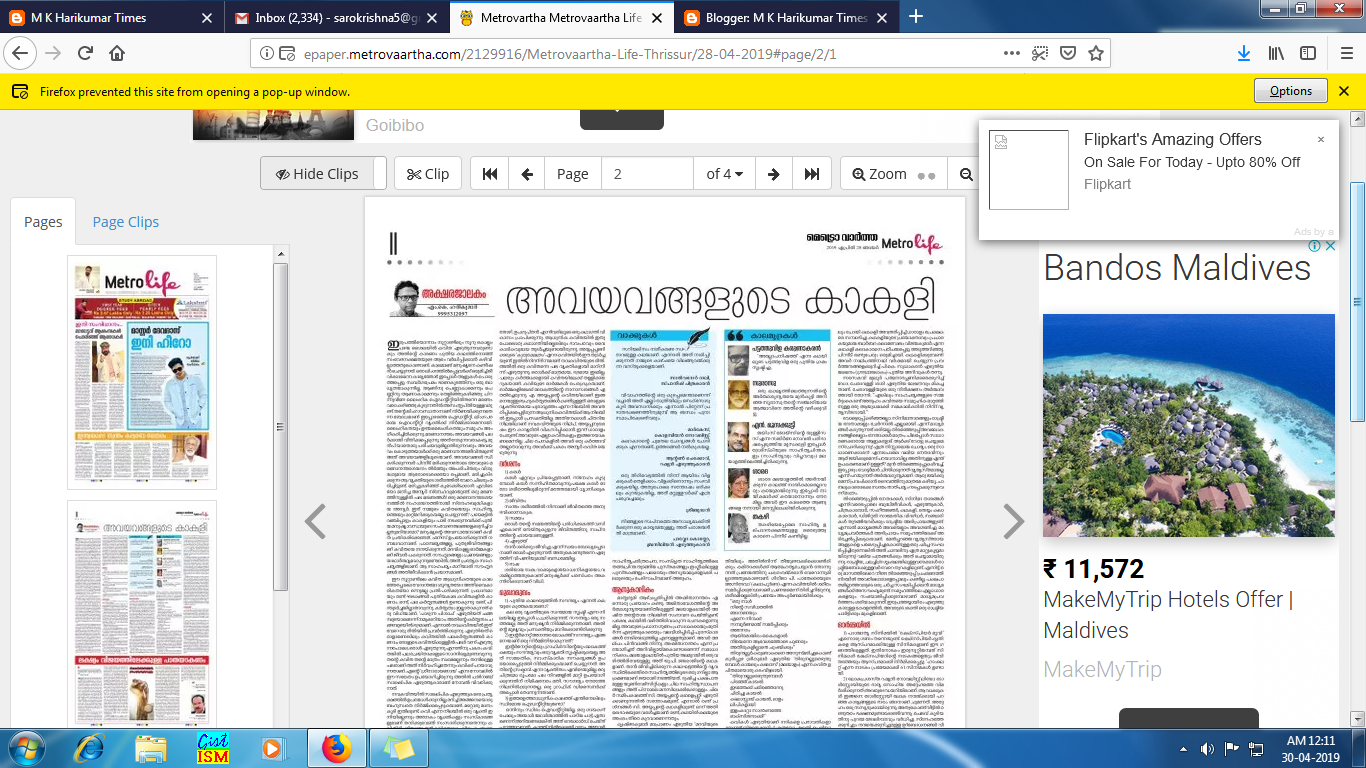The width and height of the screenshot is (1366, 768).
Task: Show hidden system tray icons
Action: click(1180, 748)
